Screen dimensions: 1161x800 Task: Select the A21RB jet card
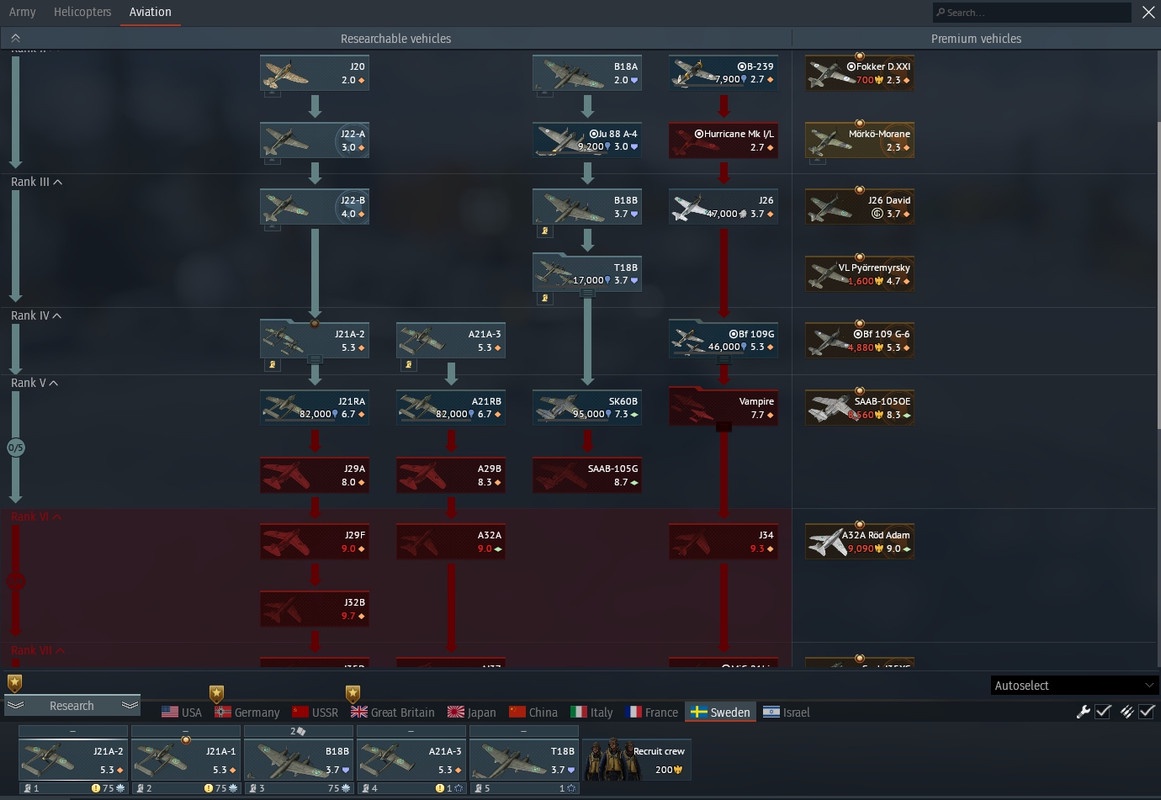tap(451, 407)
